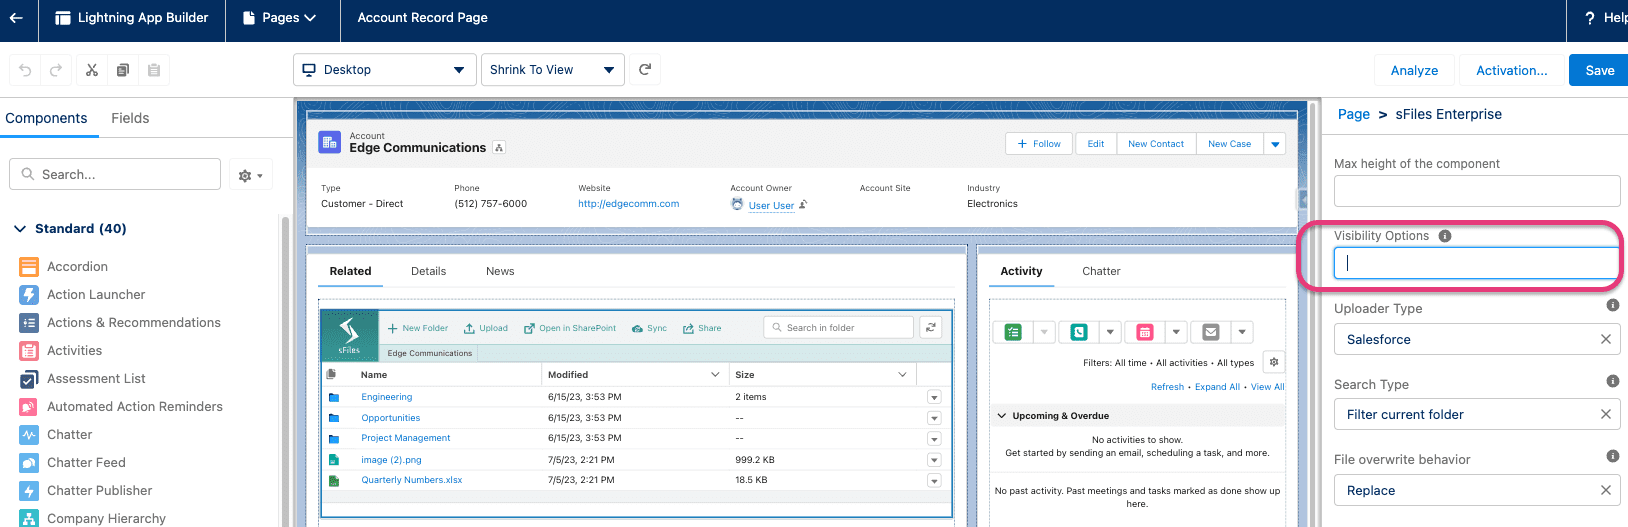Click the Cut scissors icon

92,70
